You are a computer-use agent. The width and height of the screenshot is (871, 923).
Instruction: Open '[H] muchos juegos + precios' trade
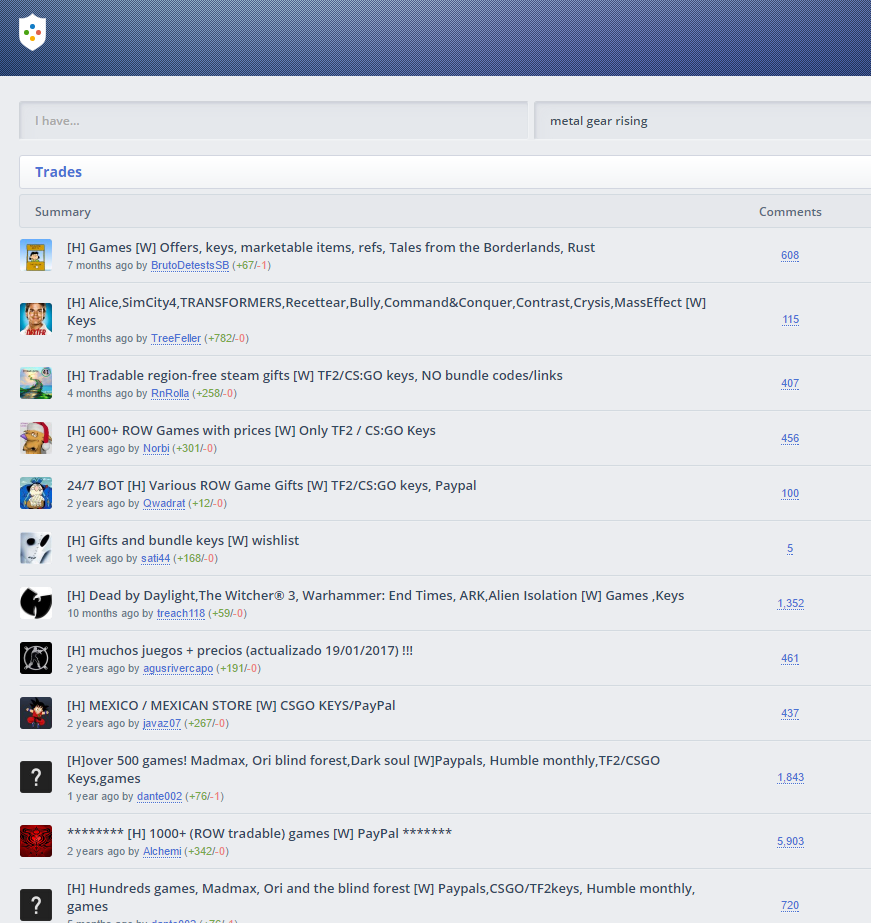coord(240,650)
